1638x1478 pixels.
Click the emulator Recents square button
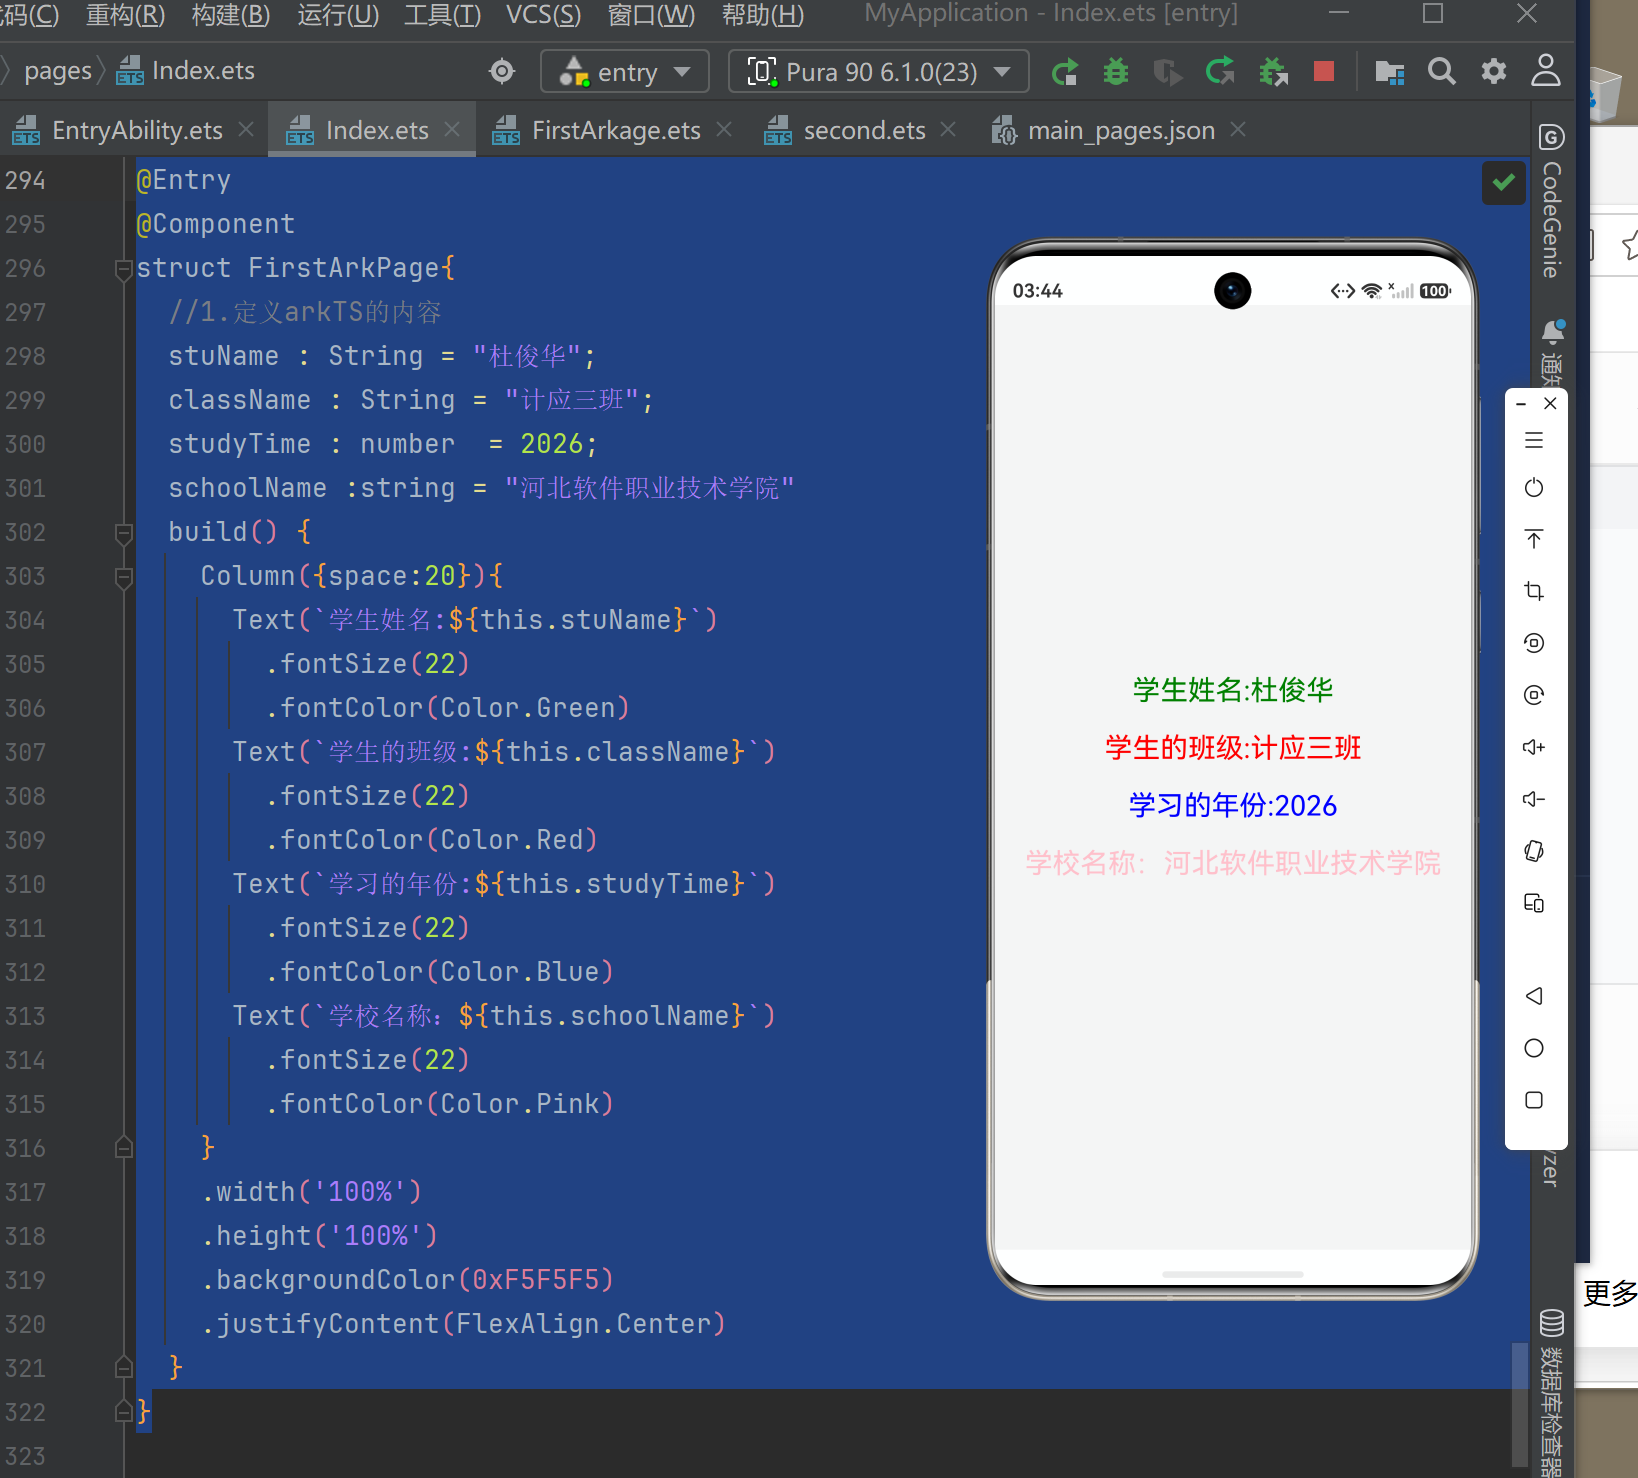tap(1534, 1100)
